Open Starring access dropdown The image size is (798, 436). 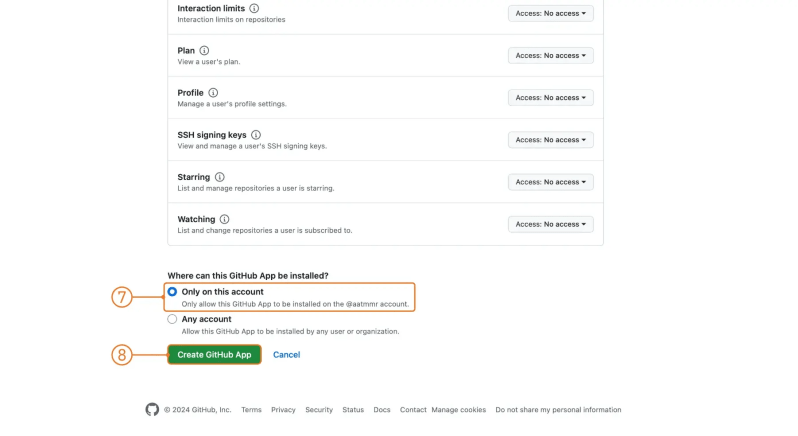click(x=551, y=182)
